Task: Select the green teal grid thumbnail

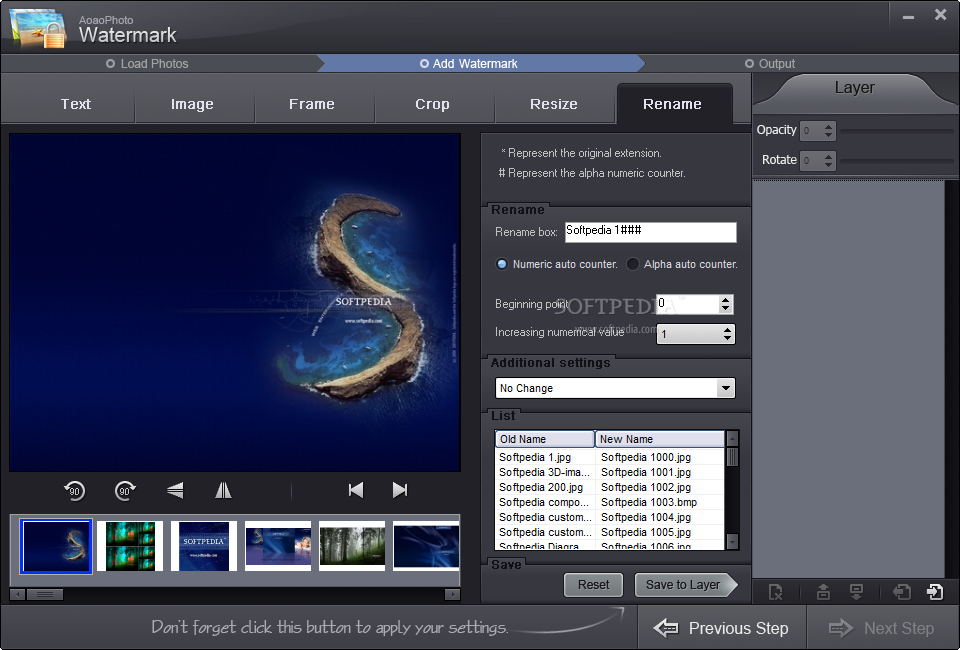Action: tap(130, 546)
